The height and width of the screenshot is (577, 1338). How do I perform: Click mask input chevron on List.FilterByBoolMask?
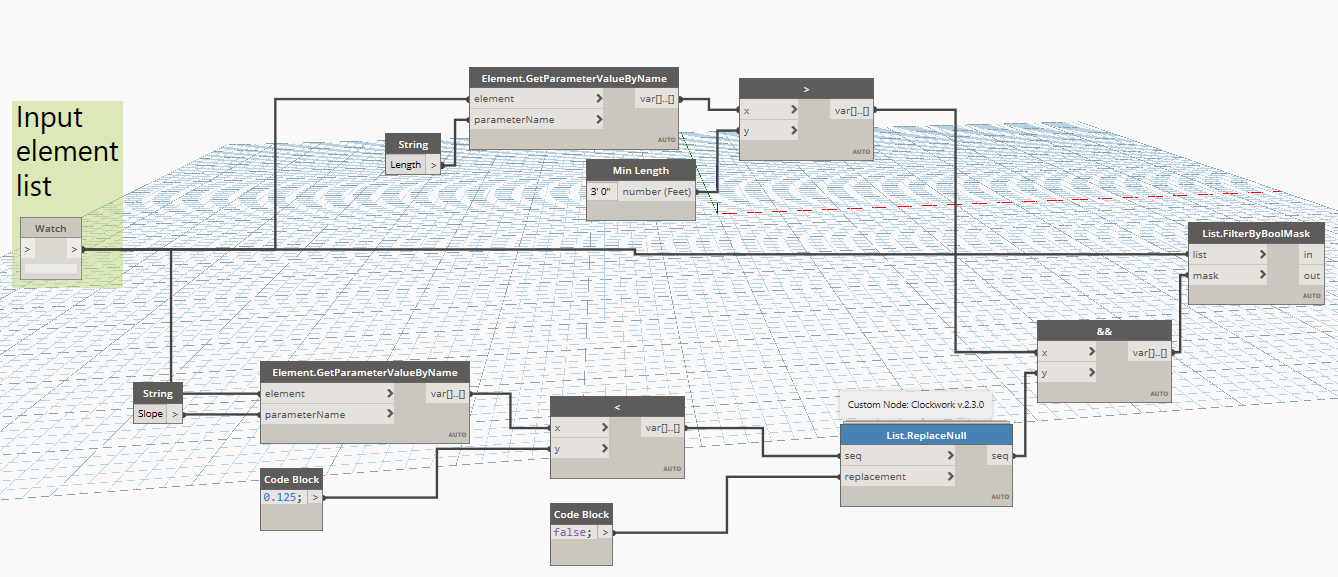(1264, 275)
